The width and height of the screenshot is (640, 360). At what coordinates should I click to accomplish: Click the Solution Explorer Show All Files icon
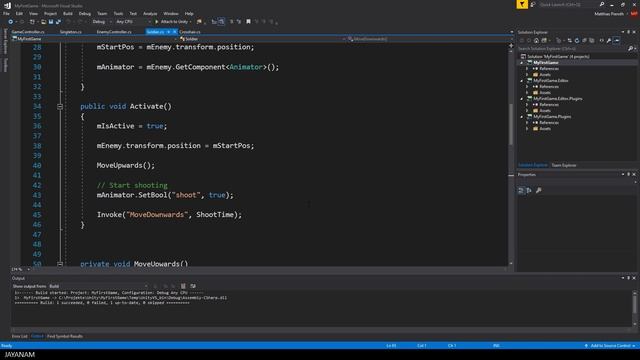click(591, 40)
